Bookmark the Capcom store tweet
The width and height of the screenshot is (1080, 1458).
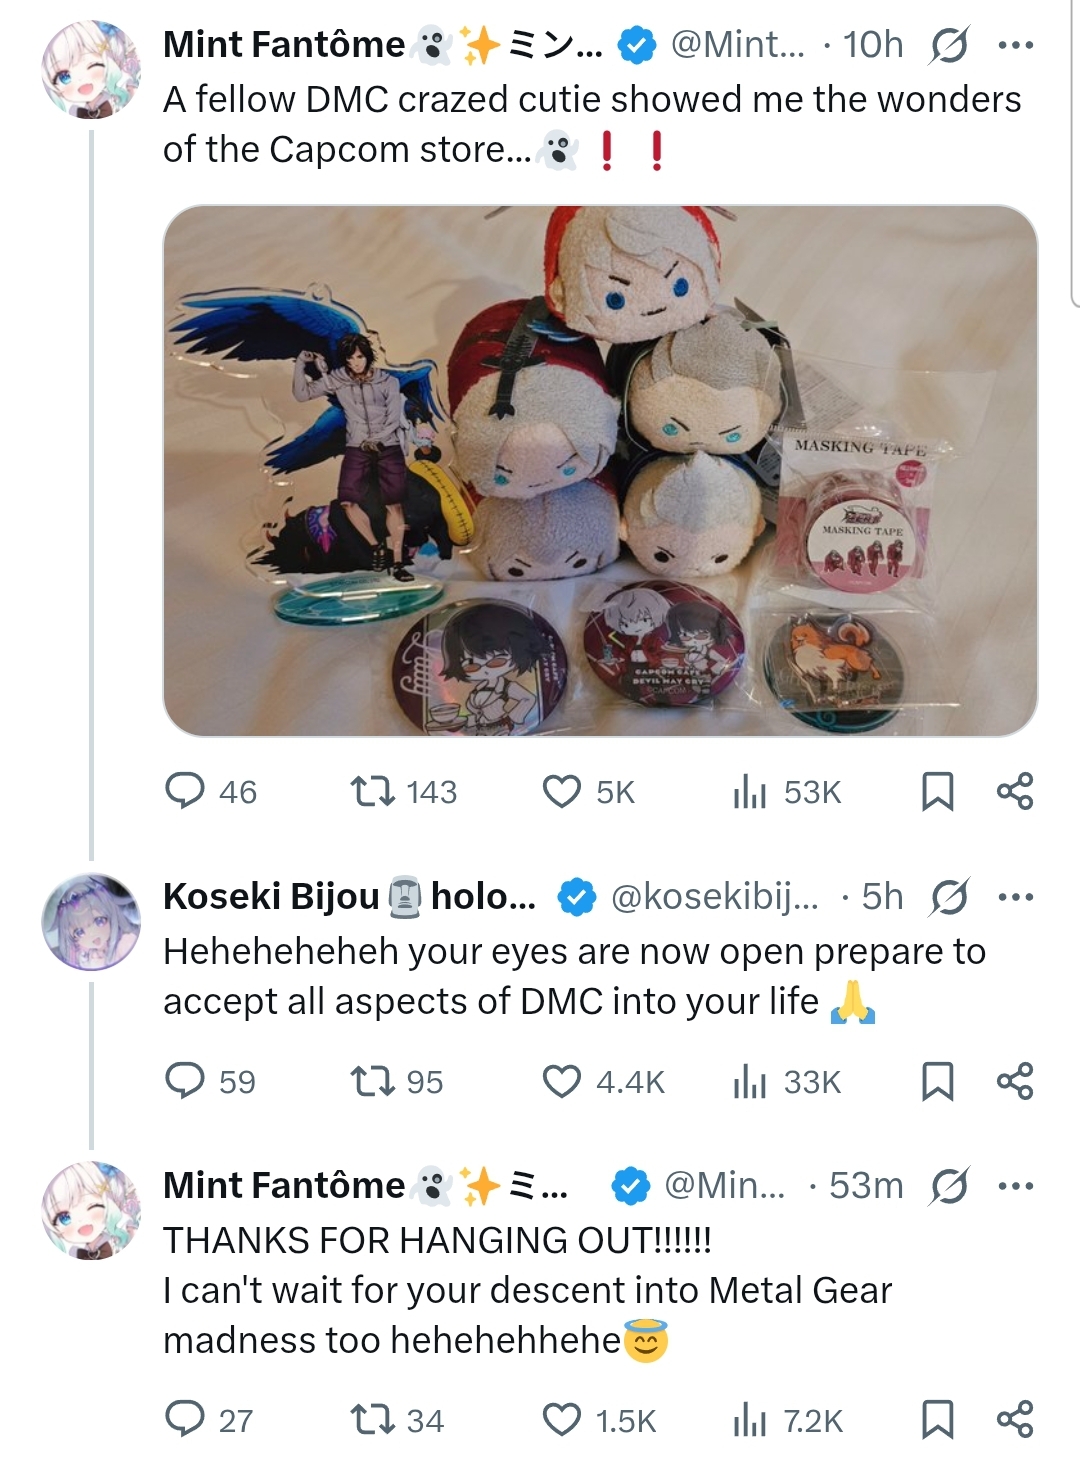point(936,791)
